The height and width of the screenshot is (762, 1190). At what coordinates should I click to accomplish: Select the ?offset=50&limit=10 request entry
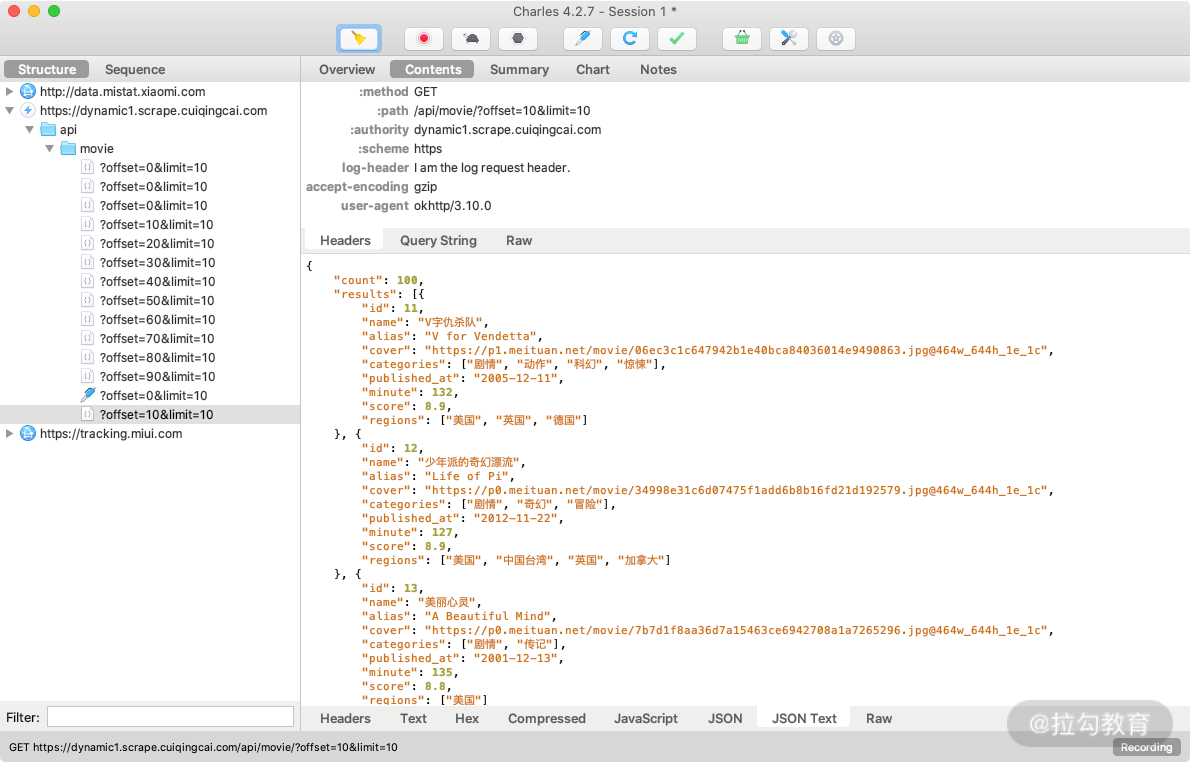click(x=157, y=301)
